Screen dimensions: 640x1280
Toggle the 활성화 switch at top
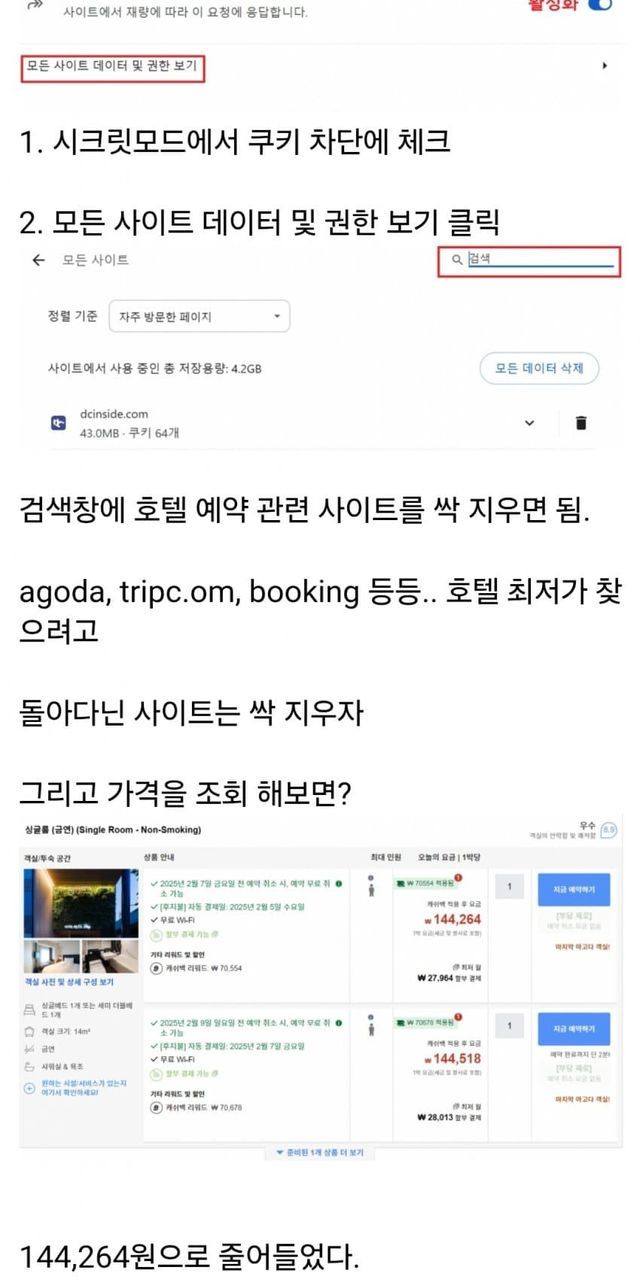pos(599,5)
